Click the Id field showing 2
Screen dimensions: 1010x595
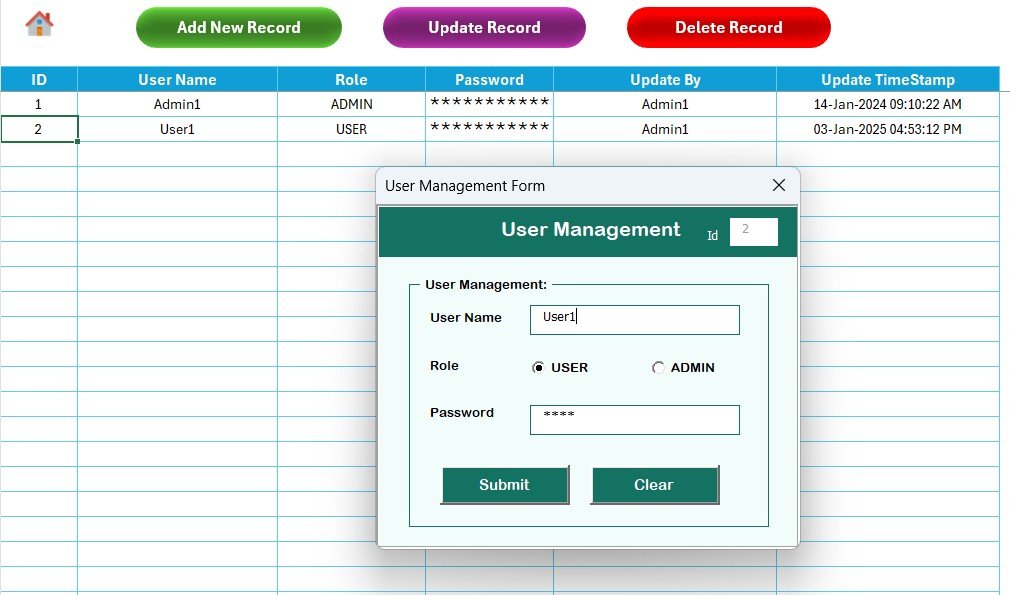[x=753, y=231]
